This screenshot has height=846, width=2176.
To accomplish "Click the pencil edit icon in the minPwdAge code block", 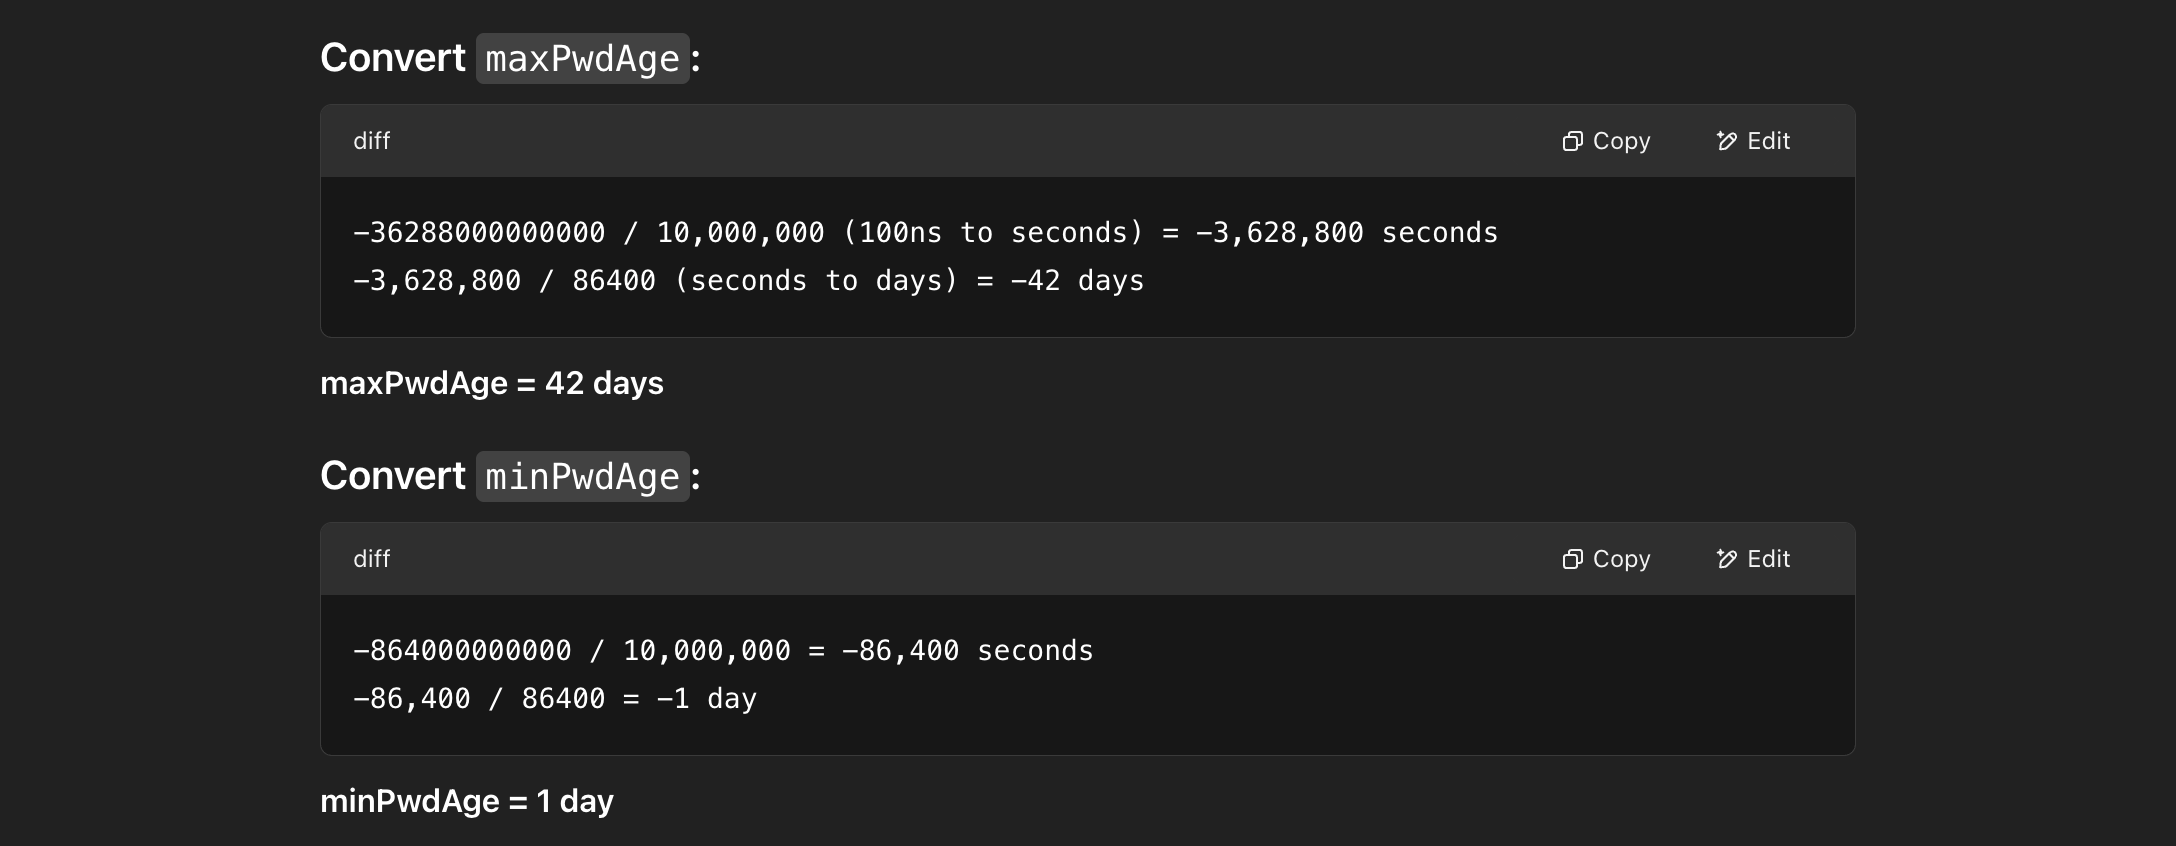I will tap(1727, 559).
